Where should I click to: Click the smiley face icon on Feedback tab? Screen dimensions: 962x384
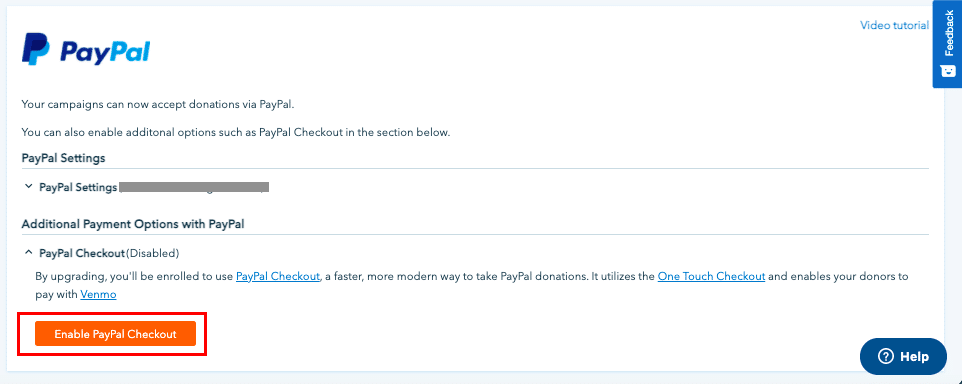(x=948, y=70)
